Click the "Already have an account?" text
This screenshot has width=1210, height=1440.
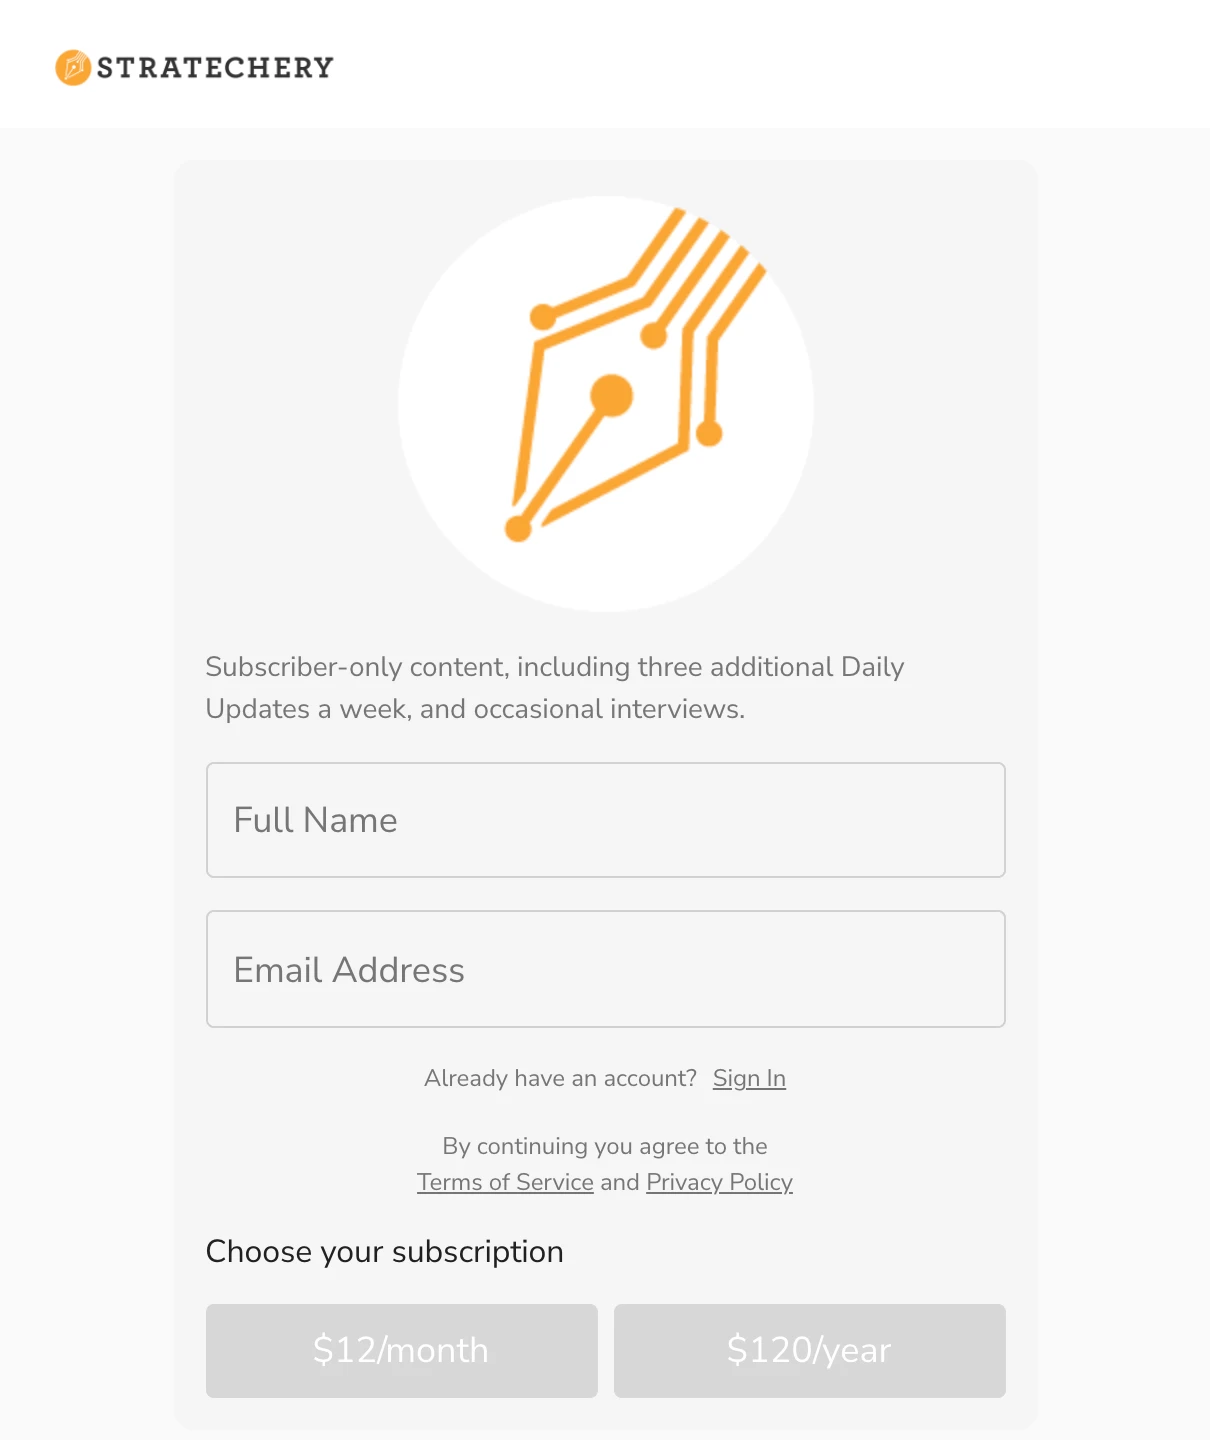pos(560,1078)
